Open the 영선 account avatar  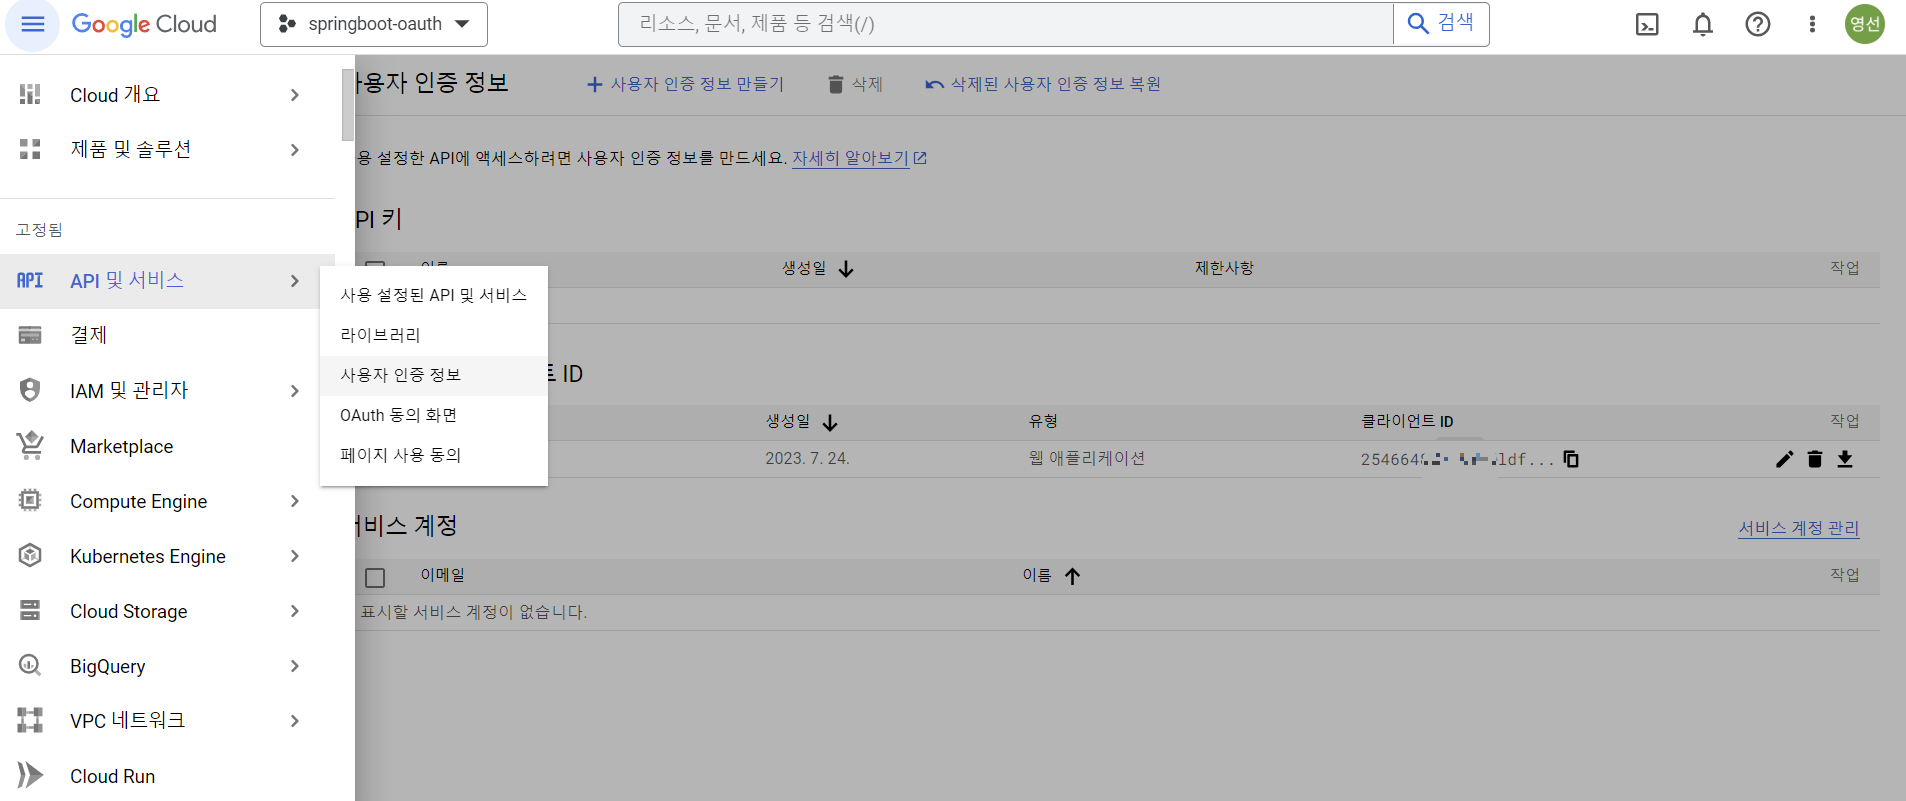pyautogui.click(x=1865, y=24)
